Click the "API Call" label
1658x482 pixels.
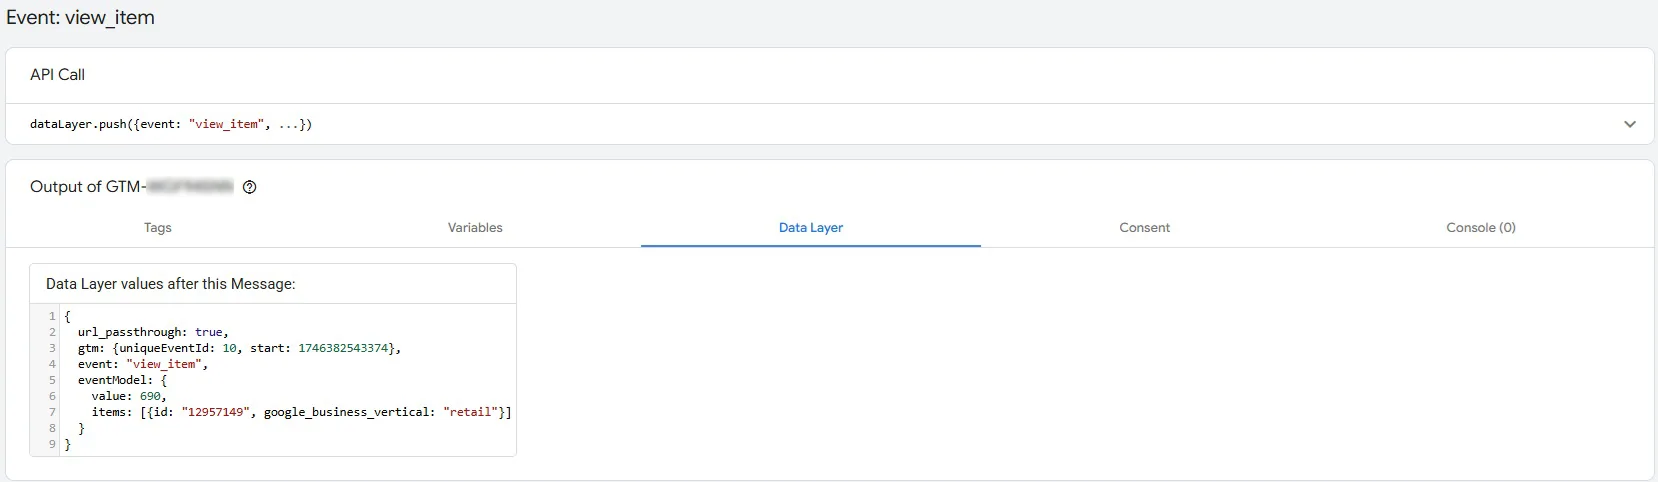click(57, 75)
